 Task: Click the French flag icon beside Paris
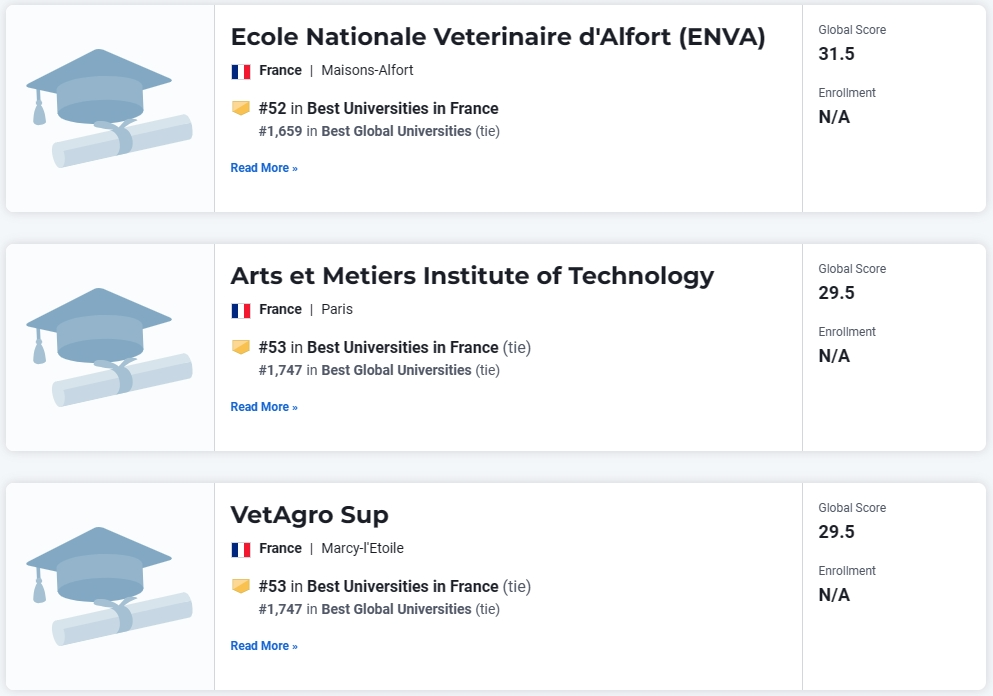pos(241,310)
